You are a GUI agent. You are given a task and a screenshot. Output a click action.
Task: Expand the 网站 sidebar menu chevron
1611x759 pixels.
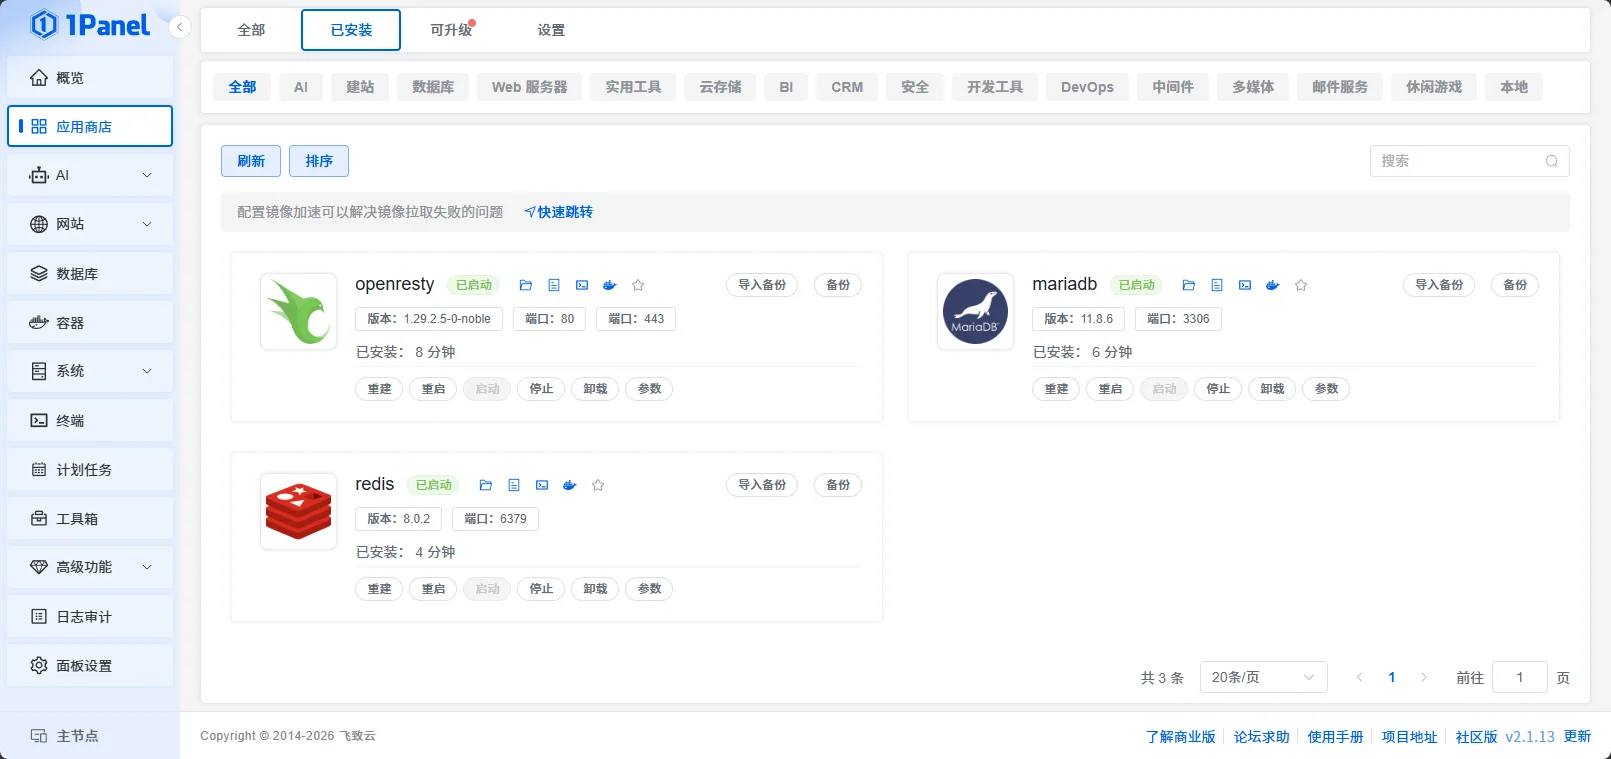coord(147,224)
